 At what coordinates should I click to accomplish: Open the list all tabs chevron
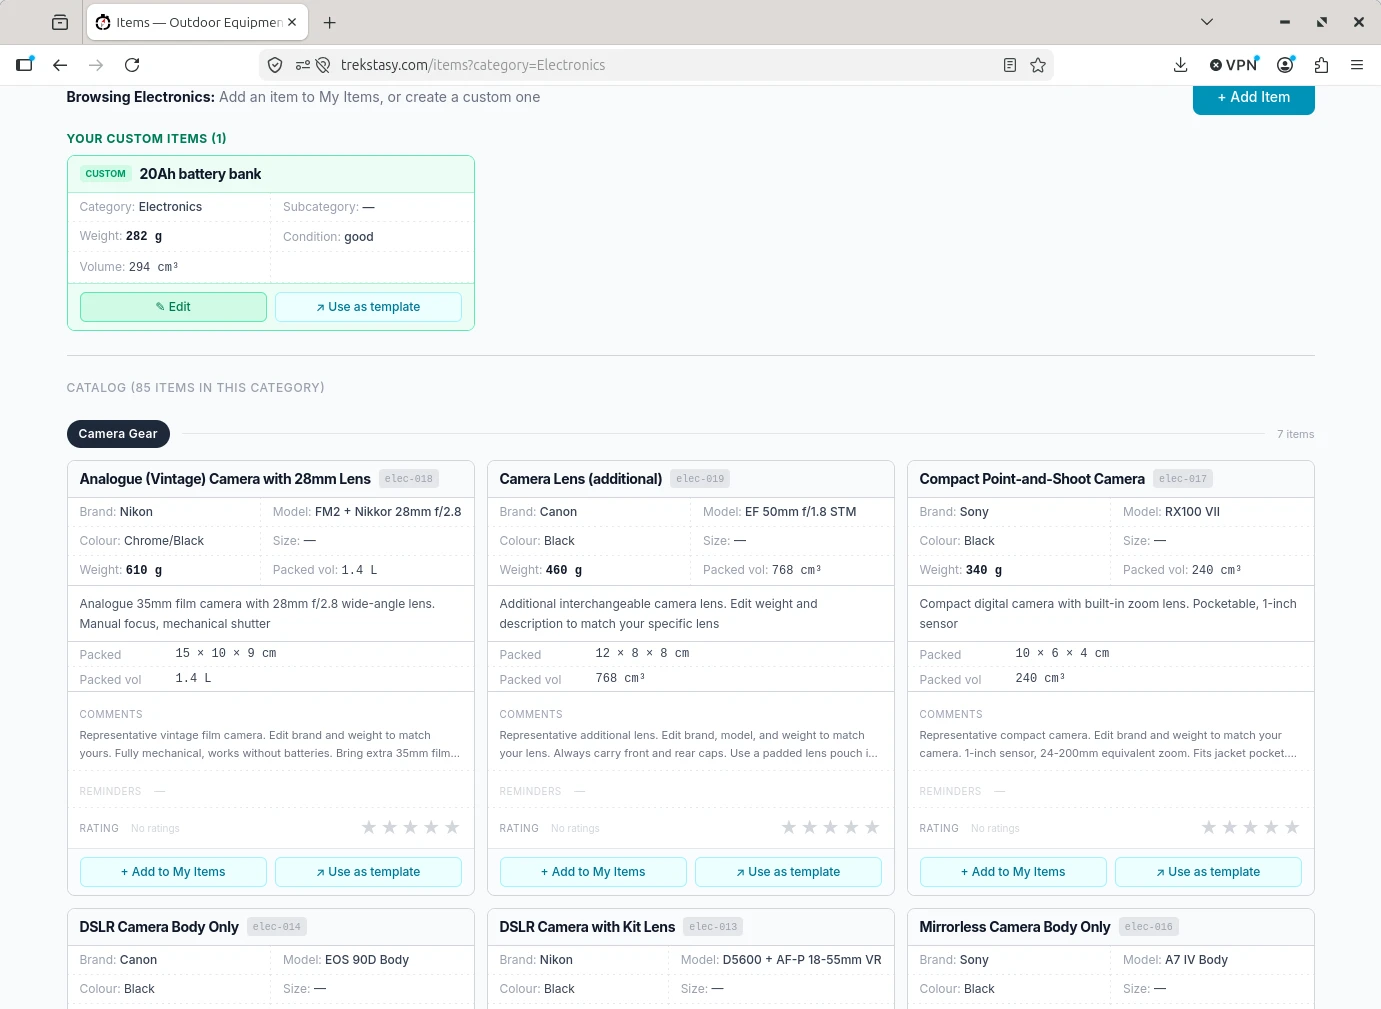(1207, 22)
